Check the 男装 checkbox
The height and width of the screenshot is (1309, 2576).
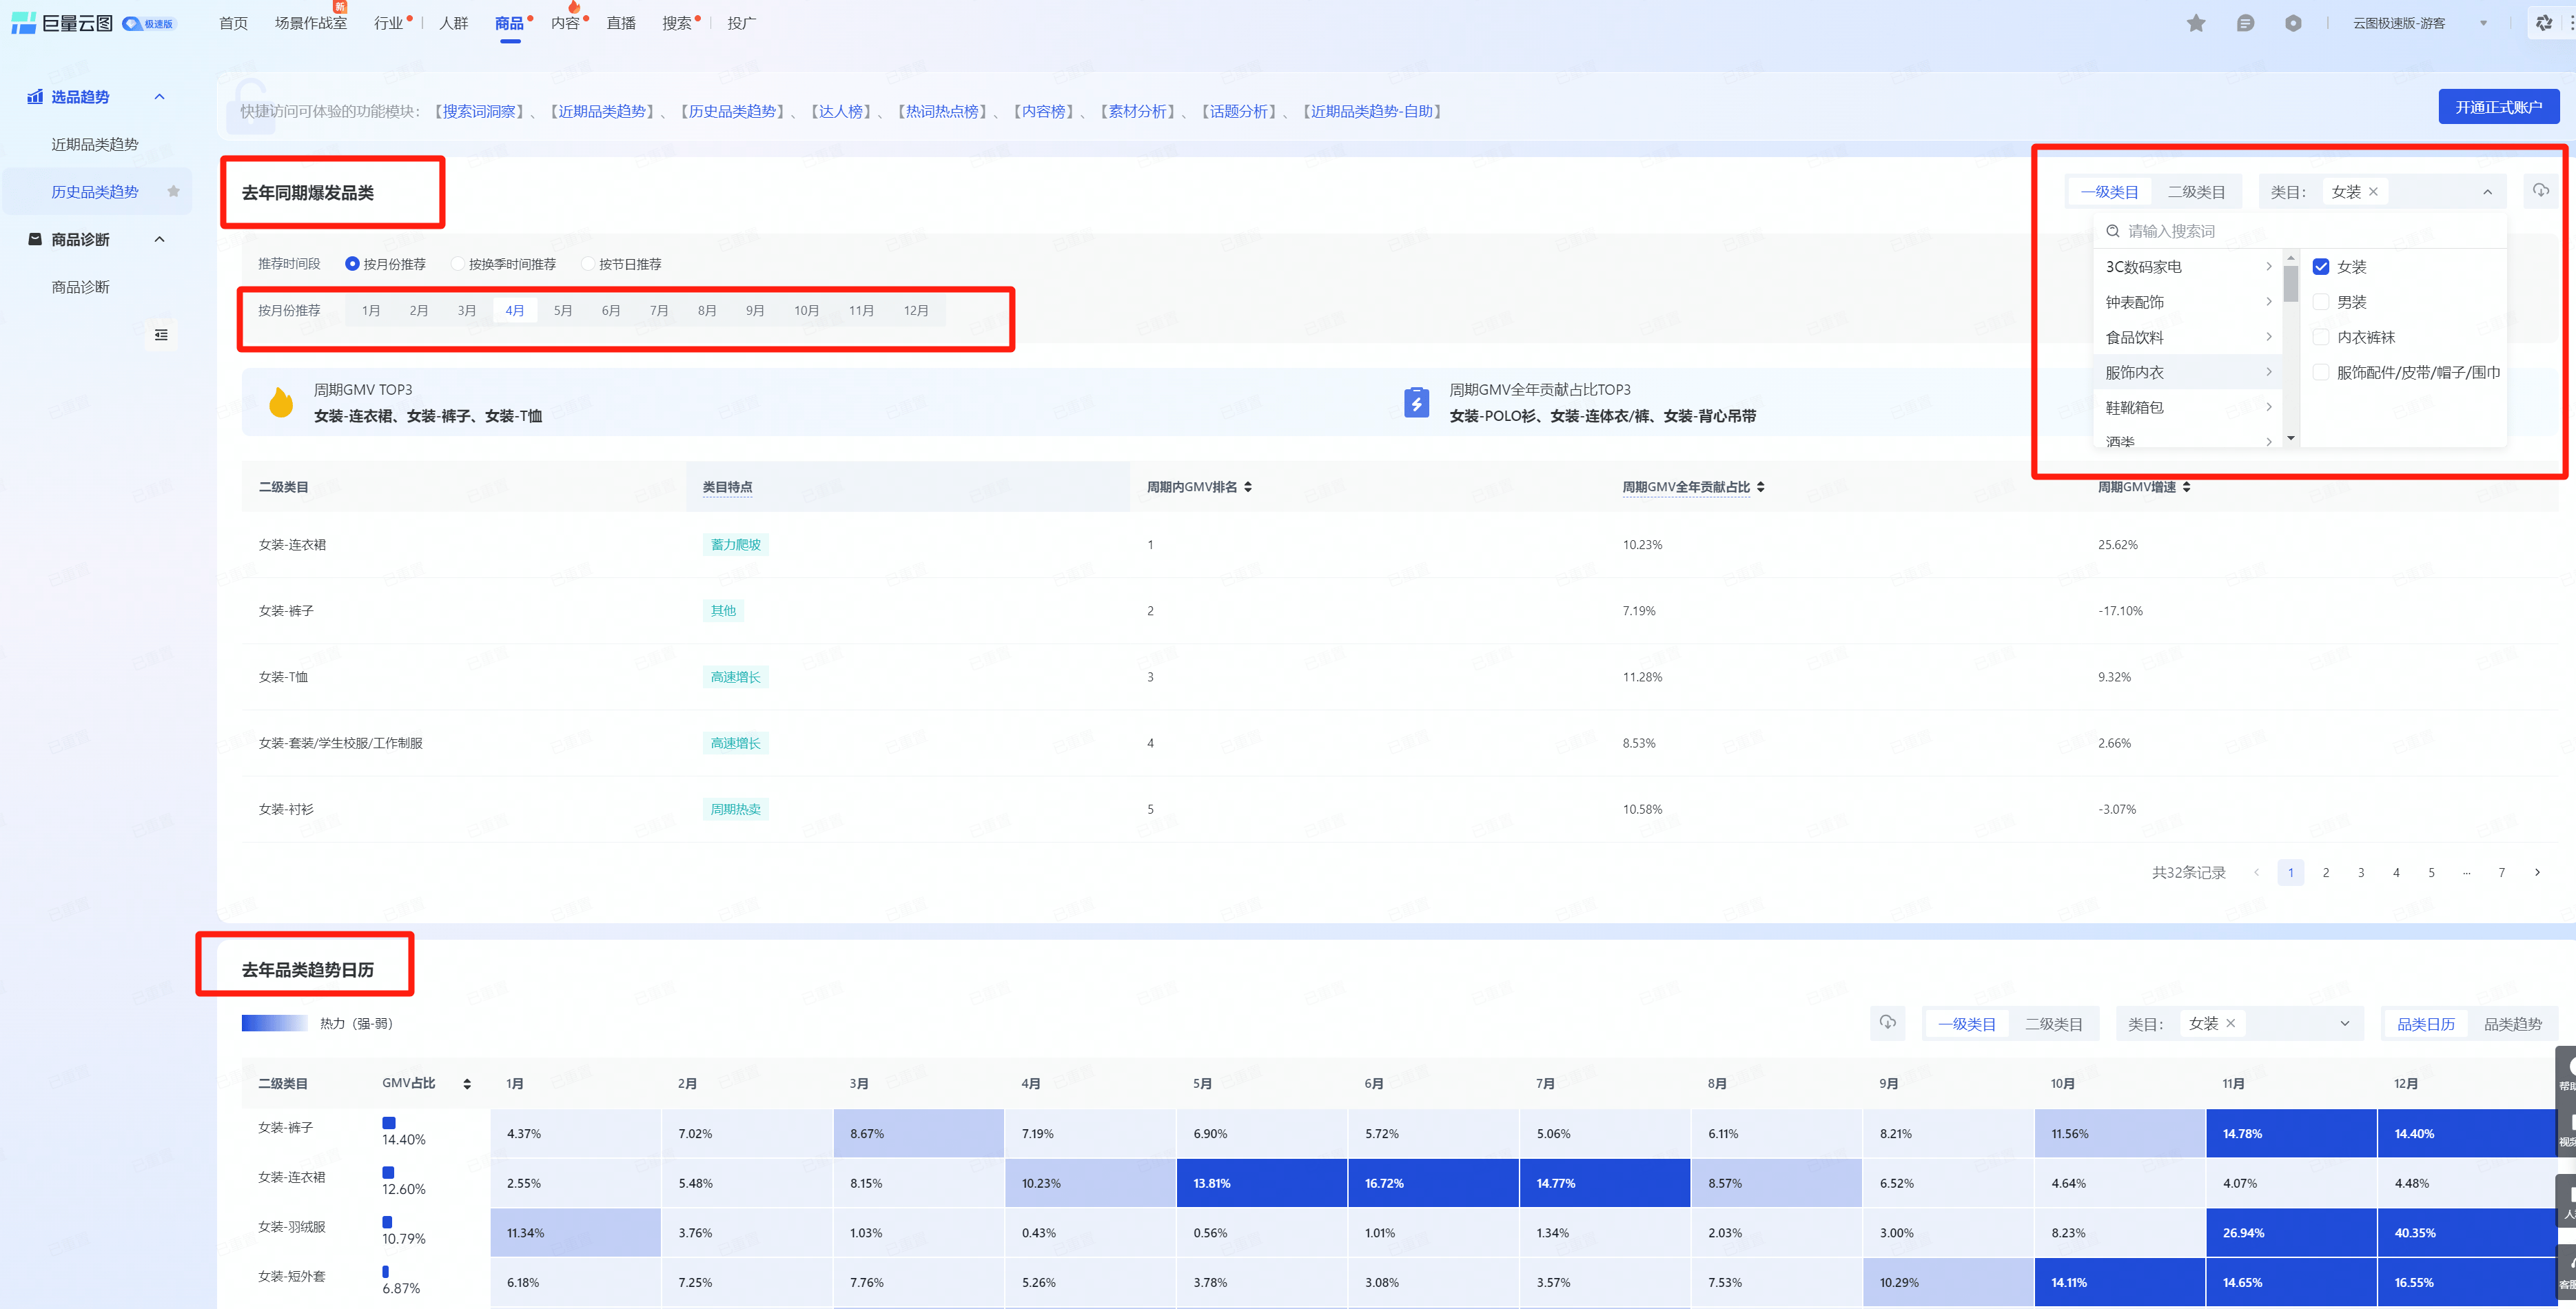coord(2321,302)
